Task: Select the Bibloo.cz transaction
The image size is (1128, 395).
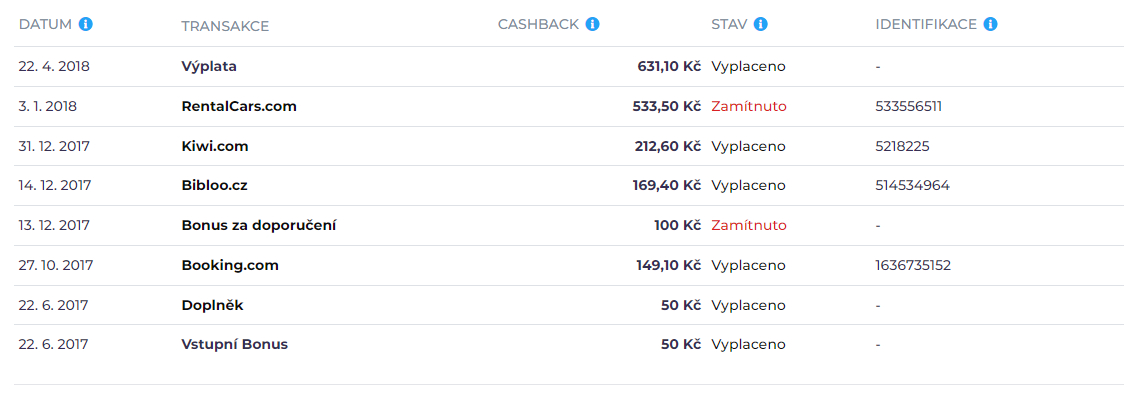Action: coord(214,186)
